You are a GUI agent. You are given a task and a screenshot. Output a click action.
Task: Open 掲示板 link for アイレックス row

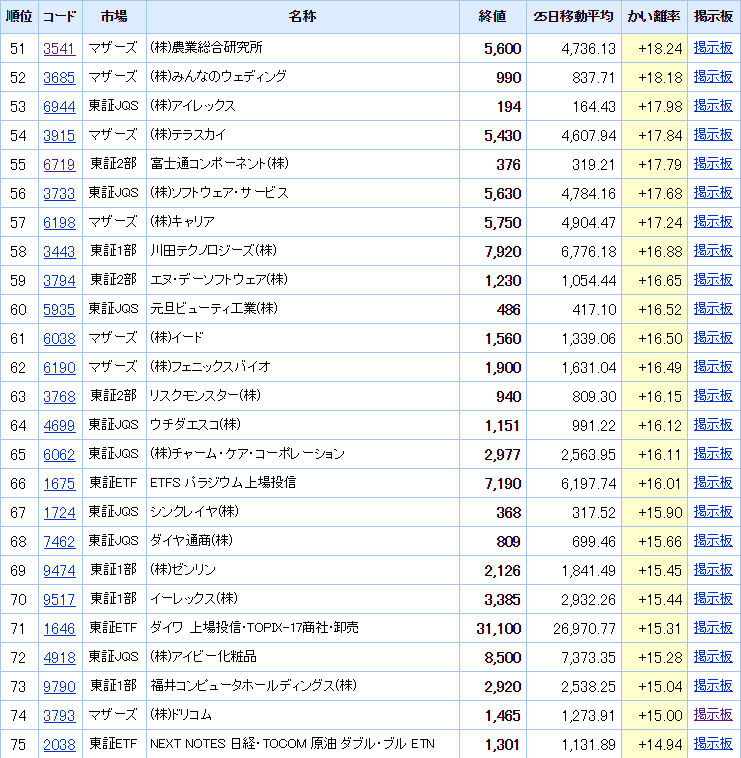pos(713,106)
